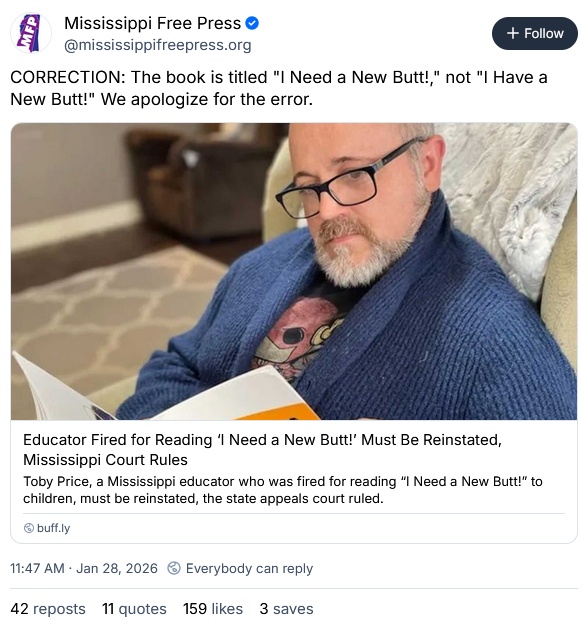The height and width of the screenshot is (625, 582).
Task: Click the blue verified checkmark badge
Action: click(x=252, y=24)
